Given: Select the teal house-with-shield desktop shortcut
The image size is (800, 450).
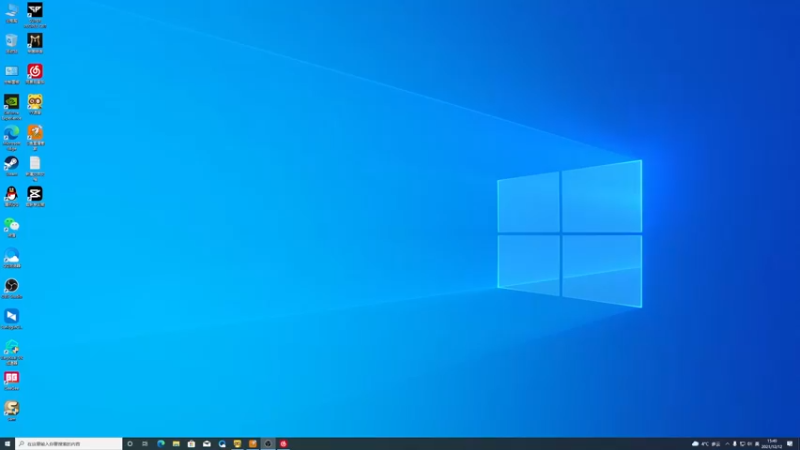Looking at the screenshot, I should [x=12, y=352].
